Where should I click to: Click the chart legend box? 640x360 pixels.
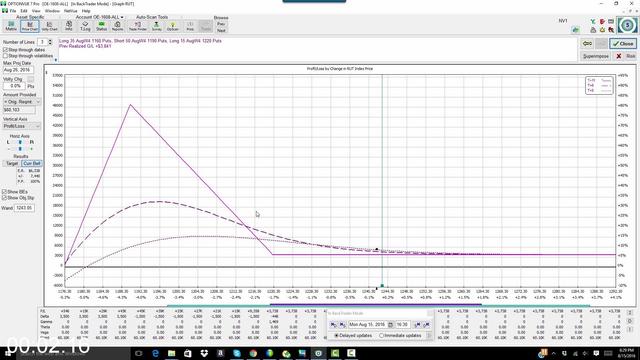point(599,85)
